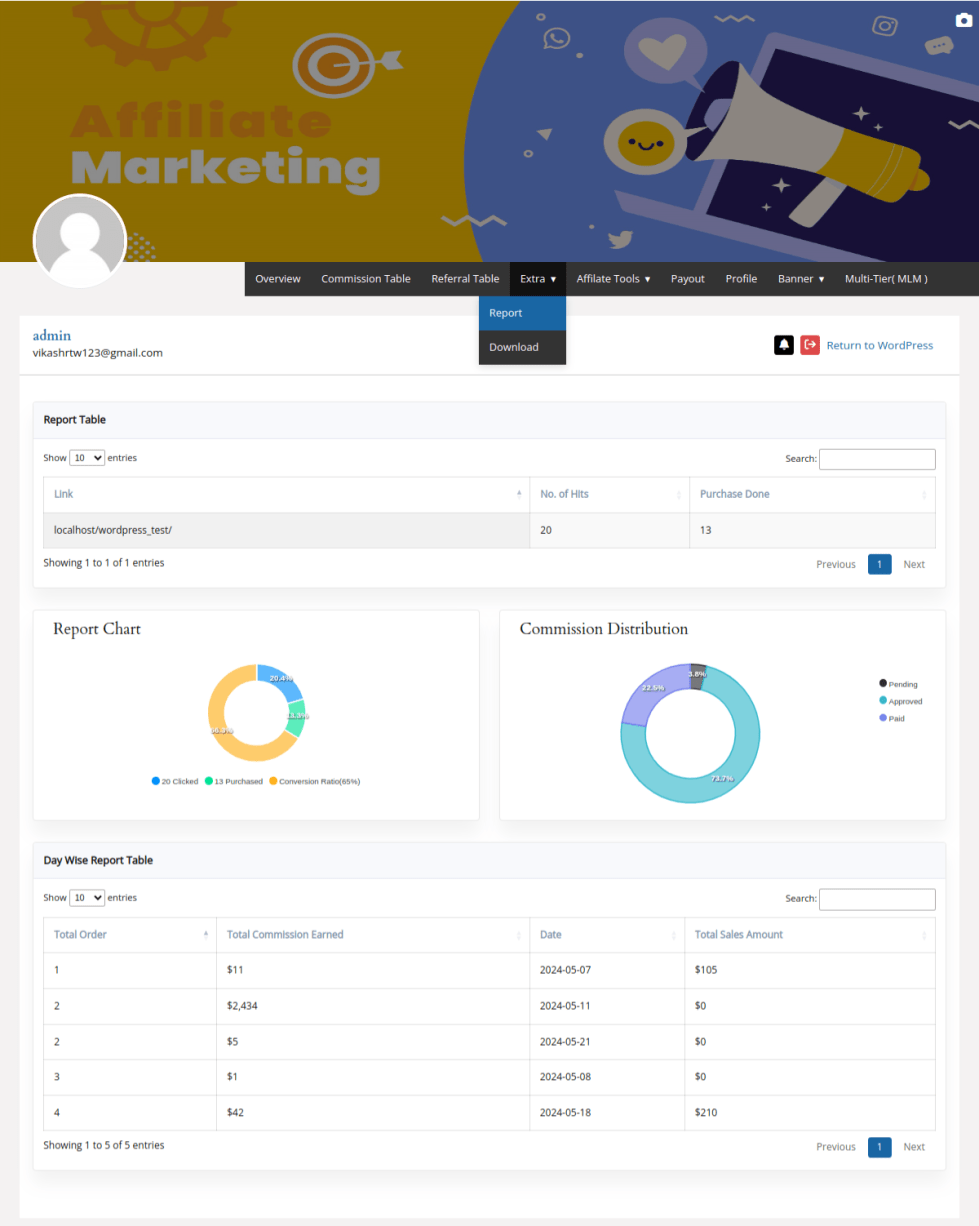Screen dimensions: 979x1226
Task: Click the camera icon on cover banner
Action: click(x=963, y=20)
